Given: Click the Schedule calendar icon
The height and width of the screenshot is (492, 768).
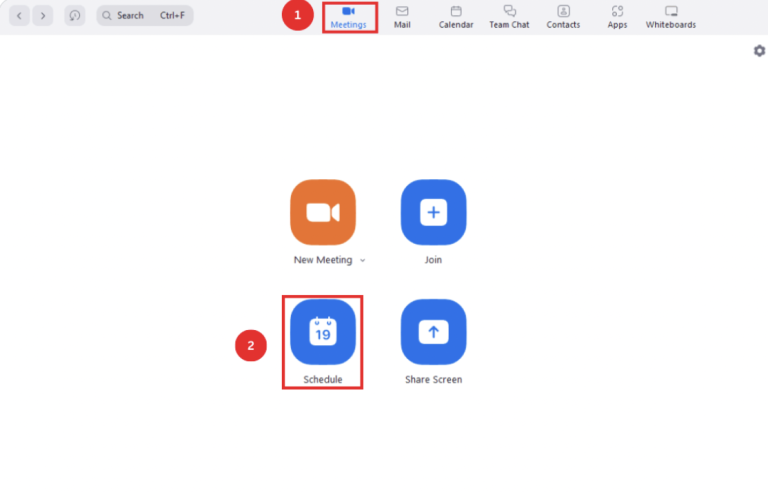Looking at the screenshot, I should pyautogui.click(x=323, y=332).
